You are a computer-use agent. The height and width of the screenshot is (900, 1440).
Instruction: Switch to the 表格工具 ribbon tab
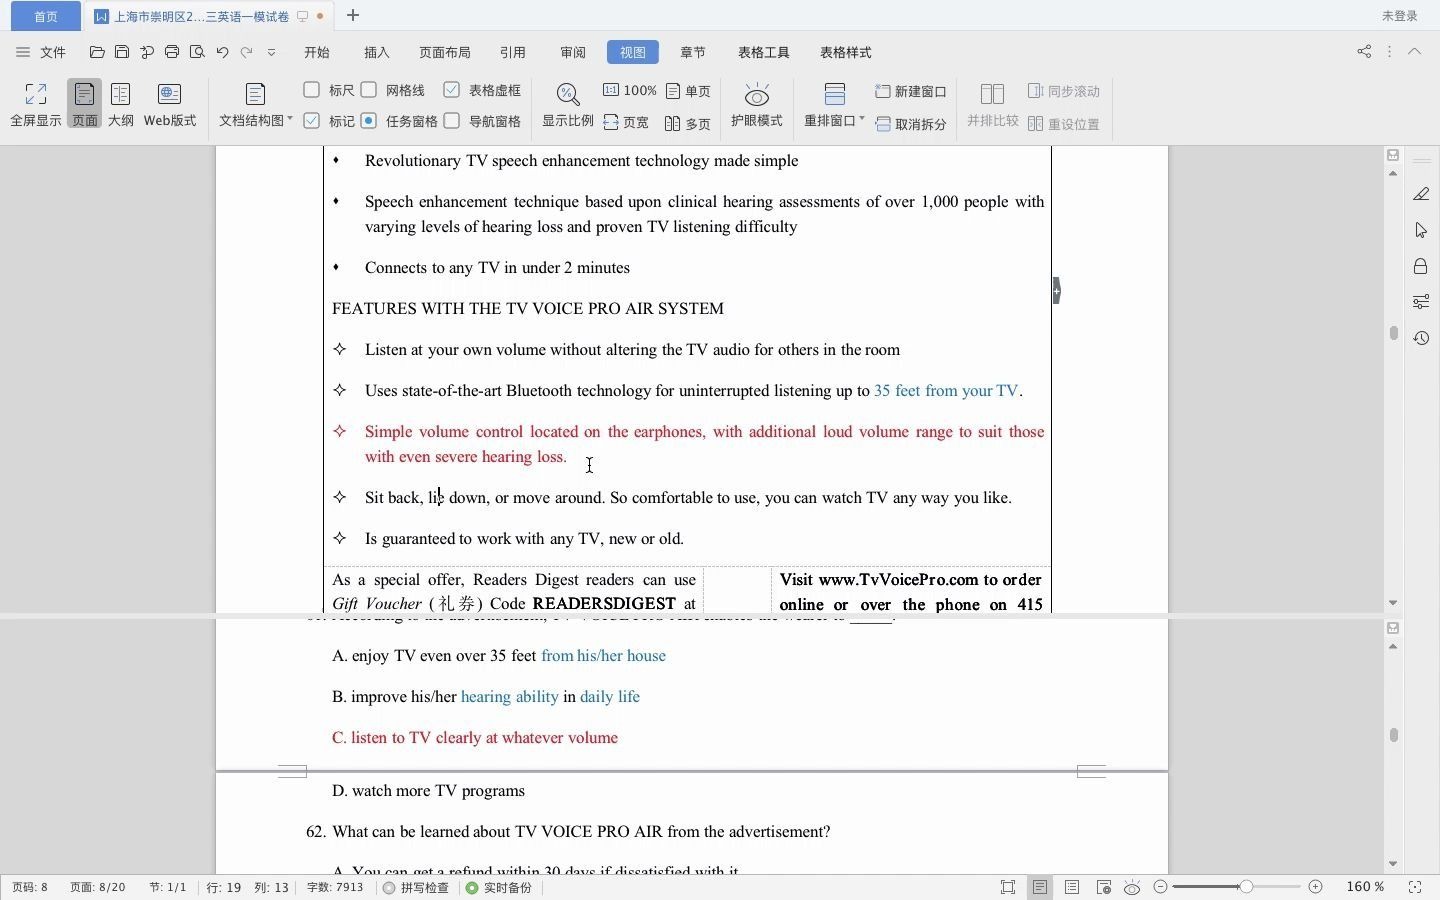point(764,52)
